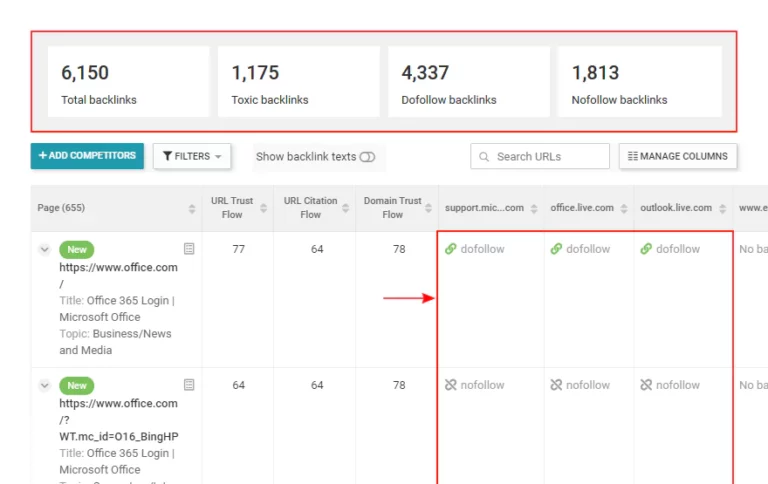Image resolution: width=768 pixels, height=484 pixels.
Task: Click the New badge on BingHP row
Action: (77, 386)
